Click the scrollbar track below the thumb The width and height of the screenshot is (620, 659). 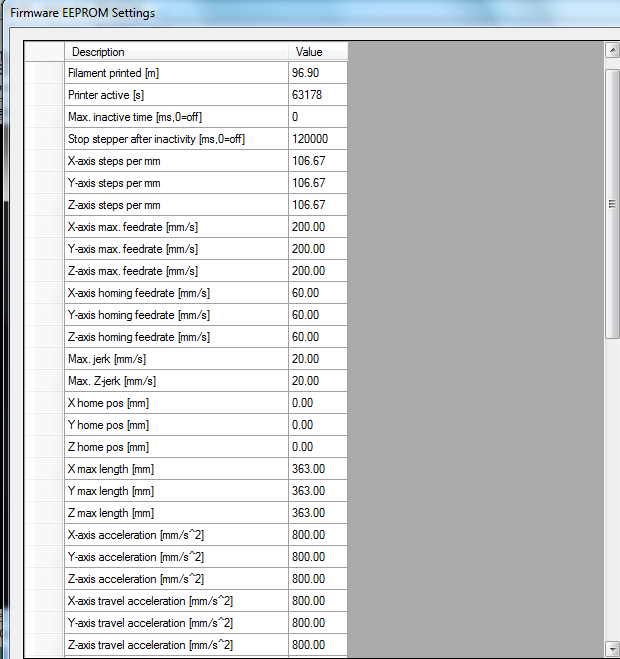[x=612, y=500]
